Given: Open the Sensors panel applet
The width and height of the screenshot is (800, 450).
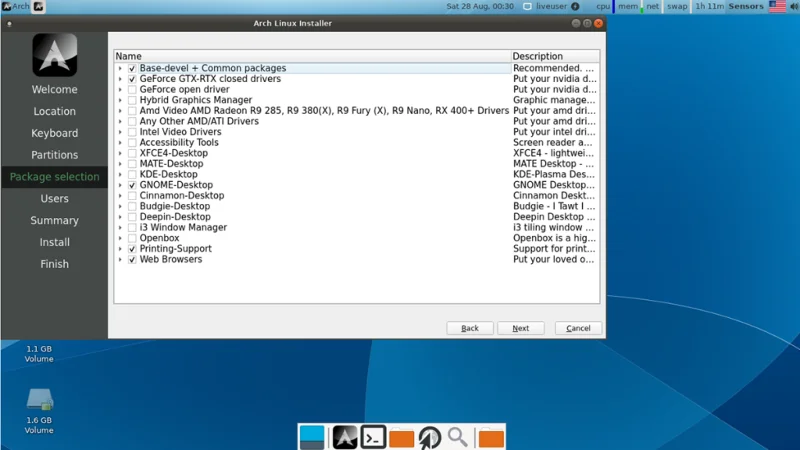Looking at the screenshot, I should pyautogui.click(x=746, y=7).
